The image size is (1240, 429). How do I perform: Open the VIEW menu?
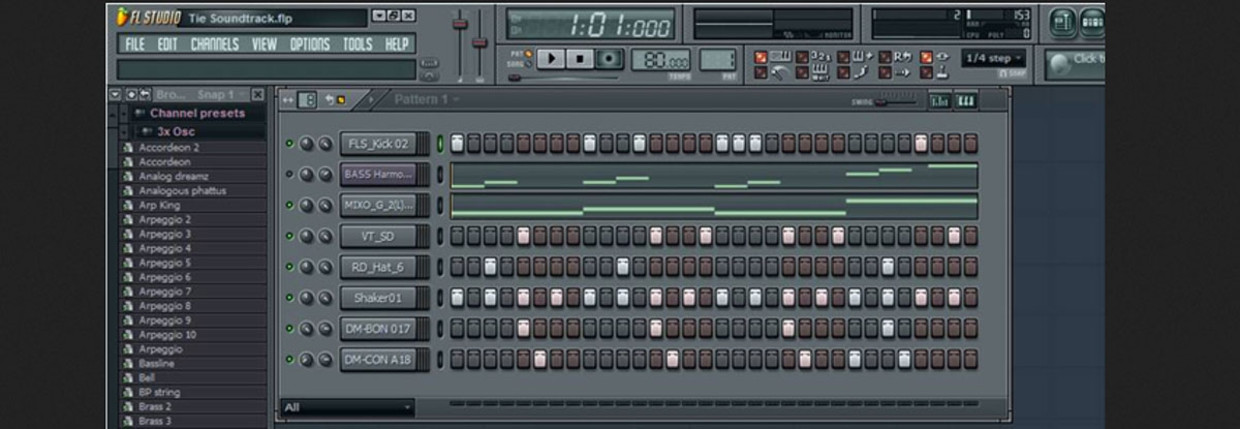264,44
